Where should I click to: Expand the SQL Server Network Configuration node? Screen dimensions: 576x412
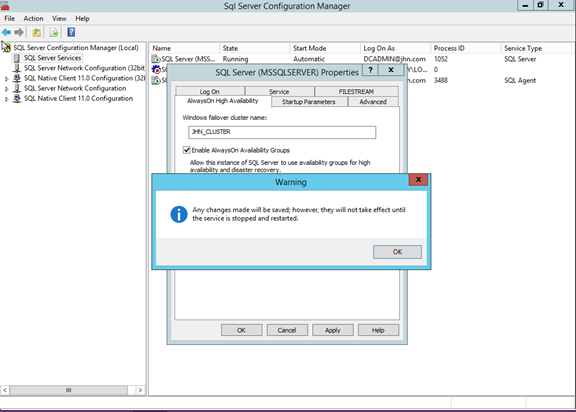tap(6, 88)
